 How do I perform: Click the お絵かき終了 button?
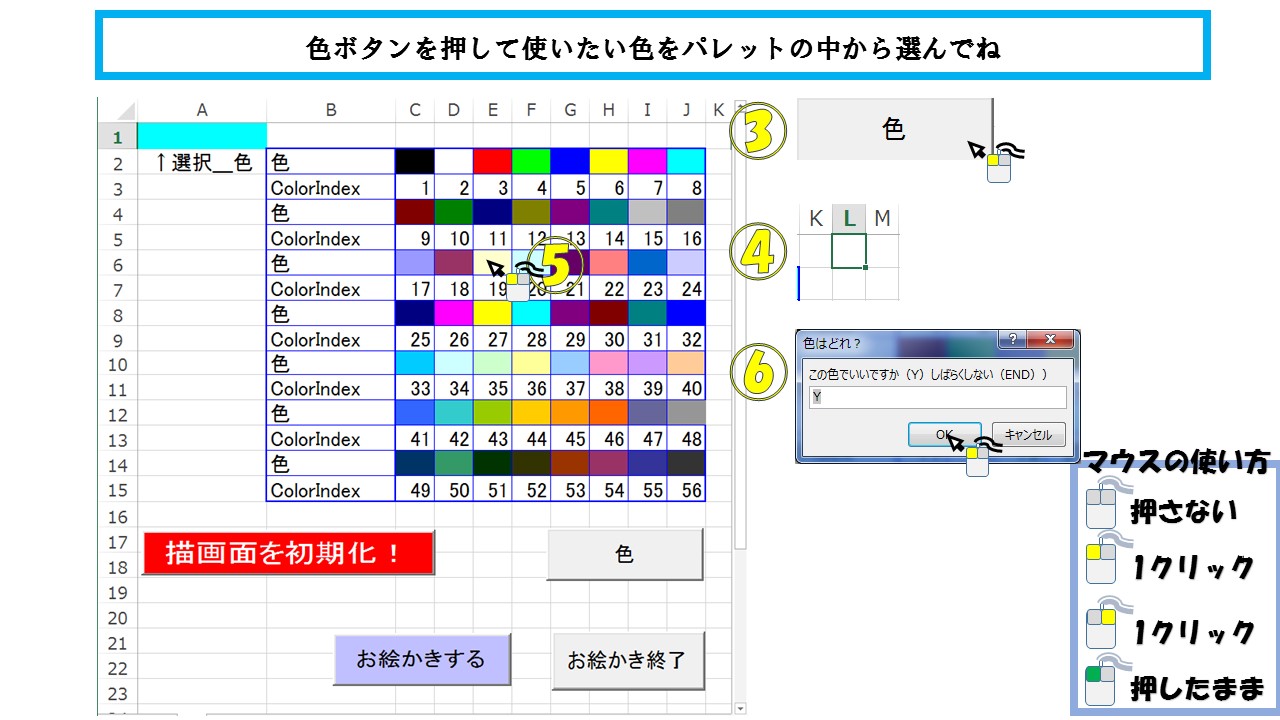point(627,661)
